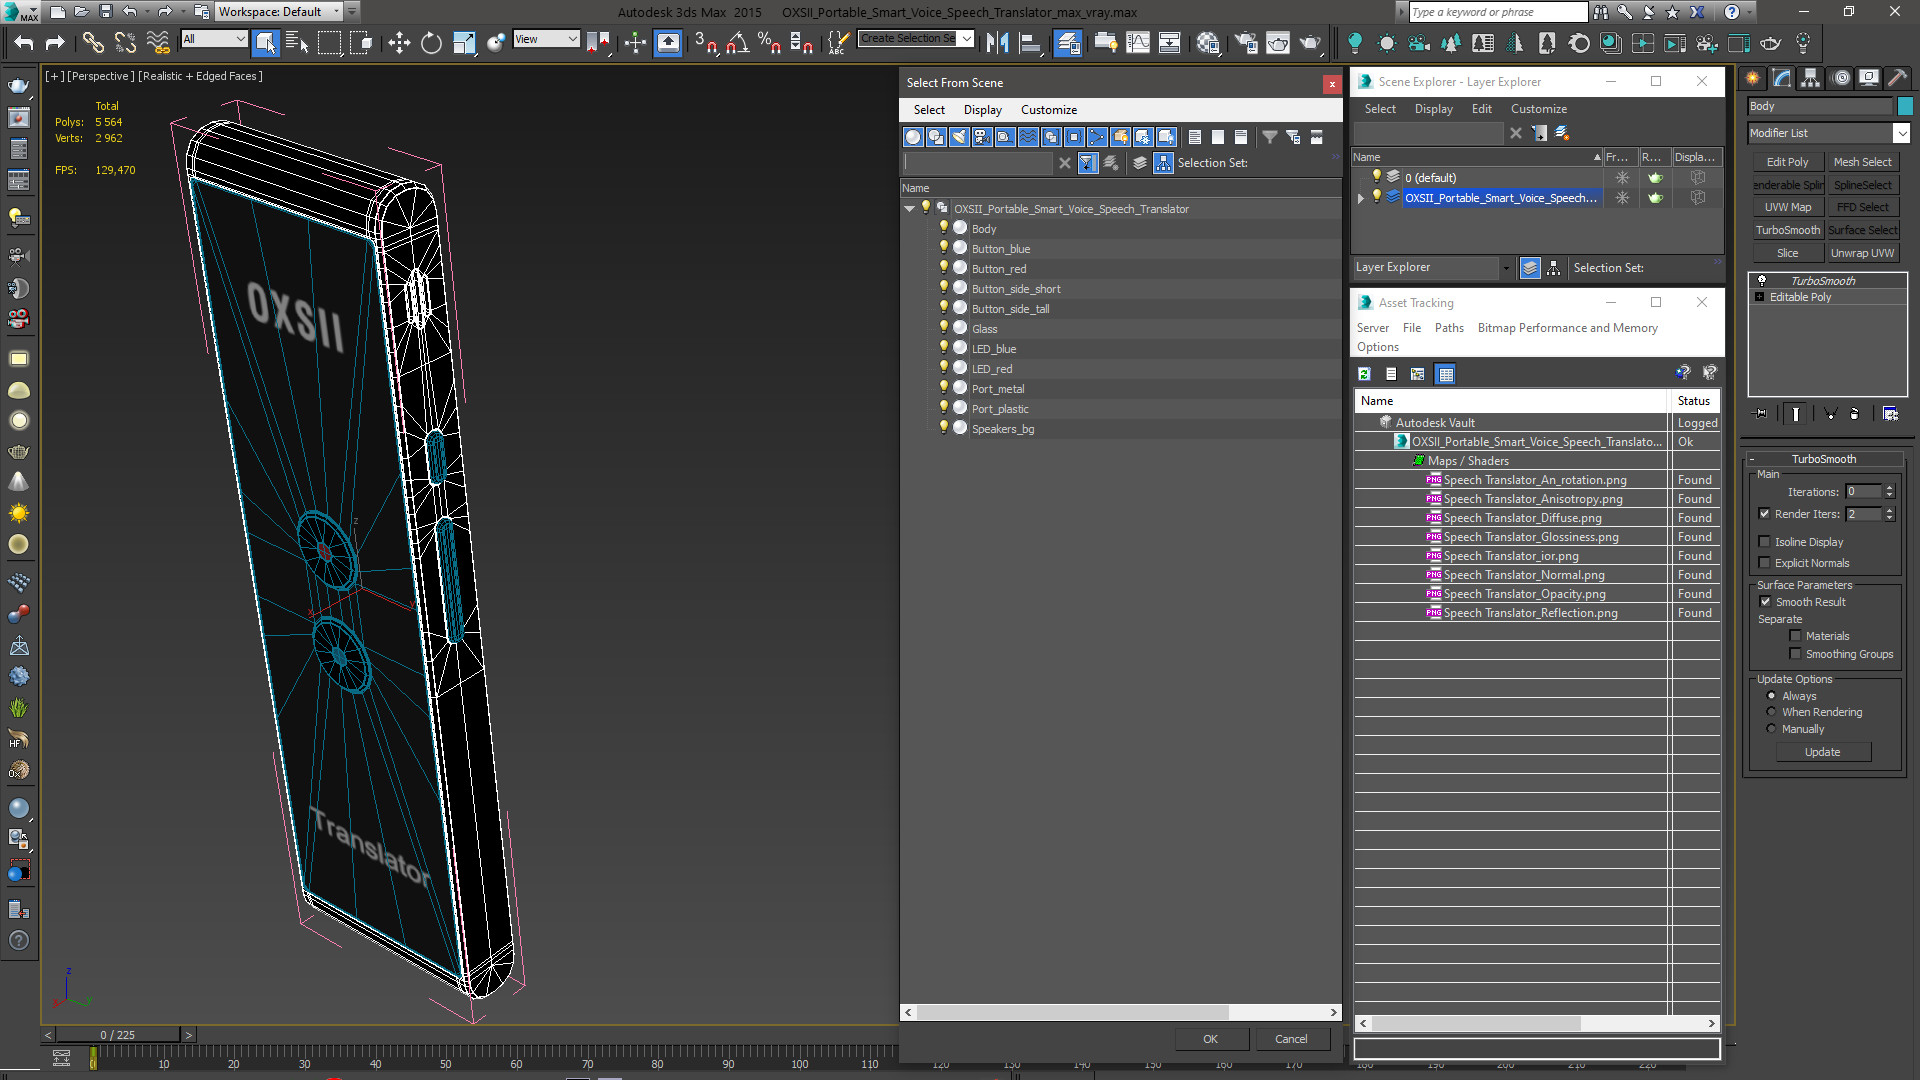1920x1080 pixels.
Task: Open Render Setup teapot icon
Action: pyautogui.click(x=1246, y=42)
